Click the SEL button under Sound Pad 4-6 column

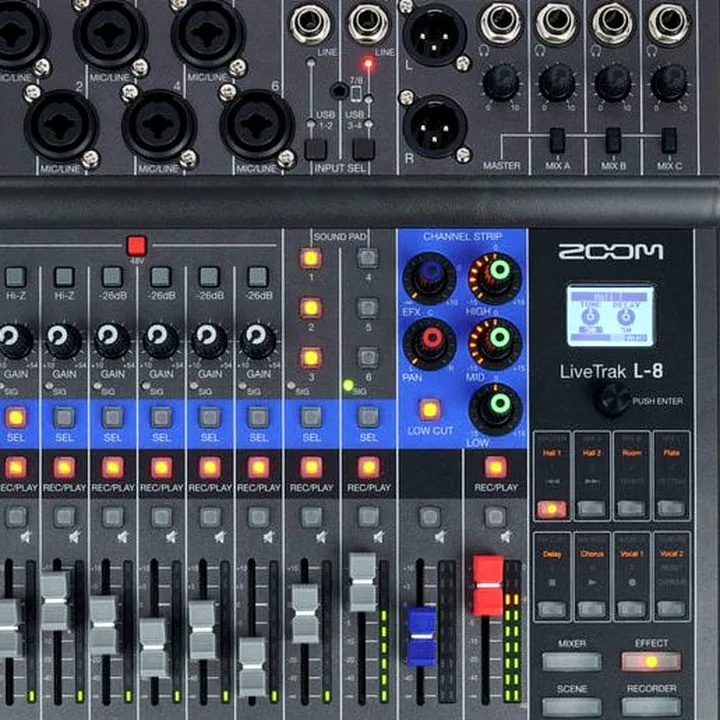[368, 417]
